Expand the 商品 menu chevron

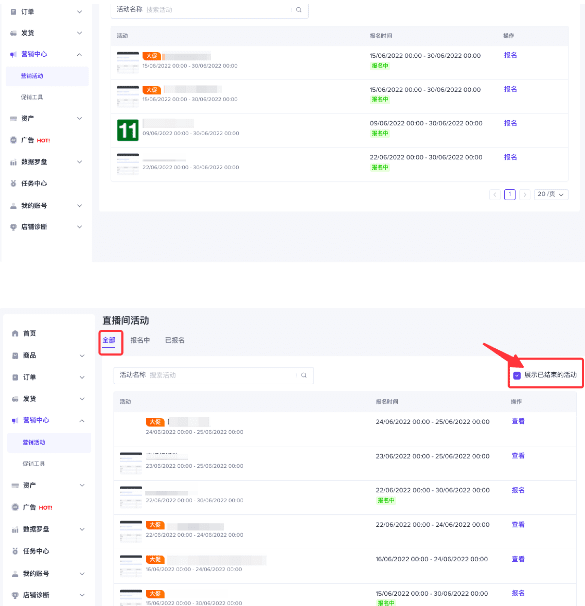[x=82, y=356]
